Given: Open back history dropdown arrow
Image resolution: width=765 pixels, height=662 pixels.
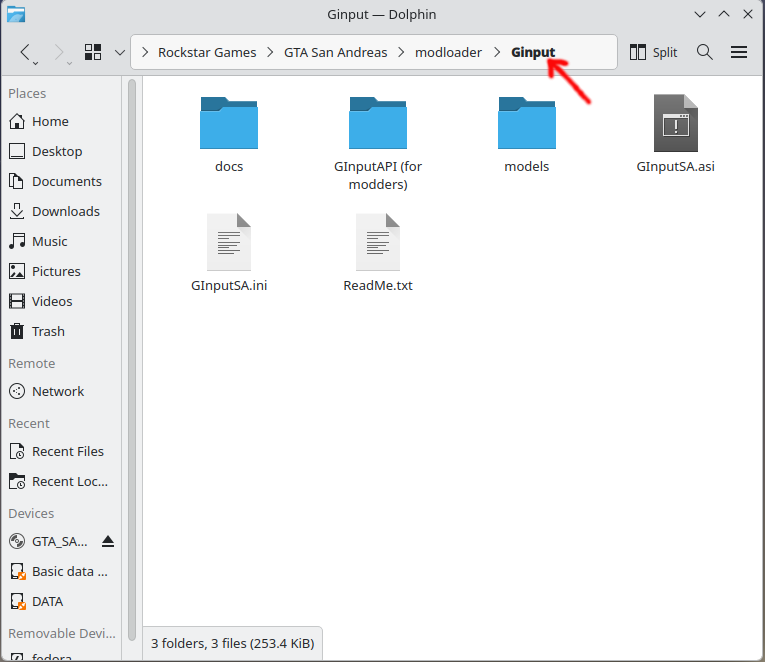Looking at the screenshot, I should coord(36,63).
